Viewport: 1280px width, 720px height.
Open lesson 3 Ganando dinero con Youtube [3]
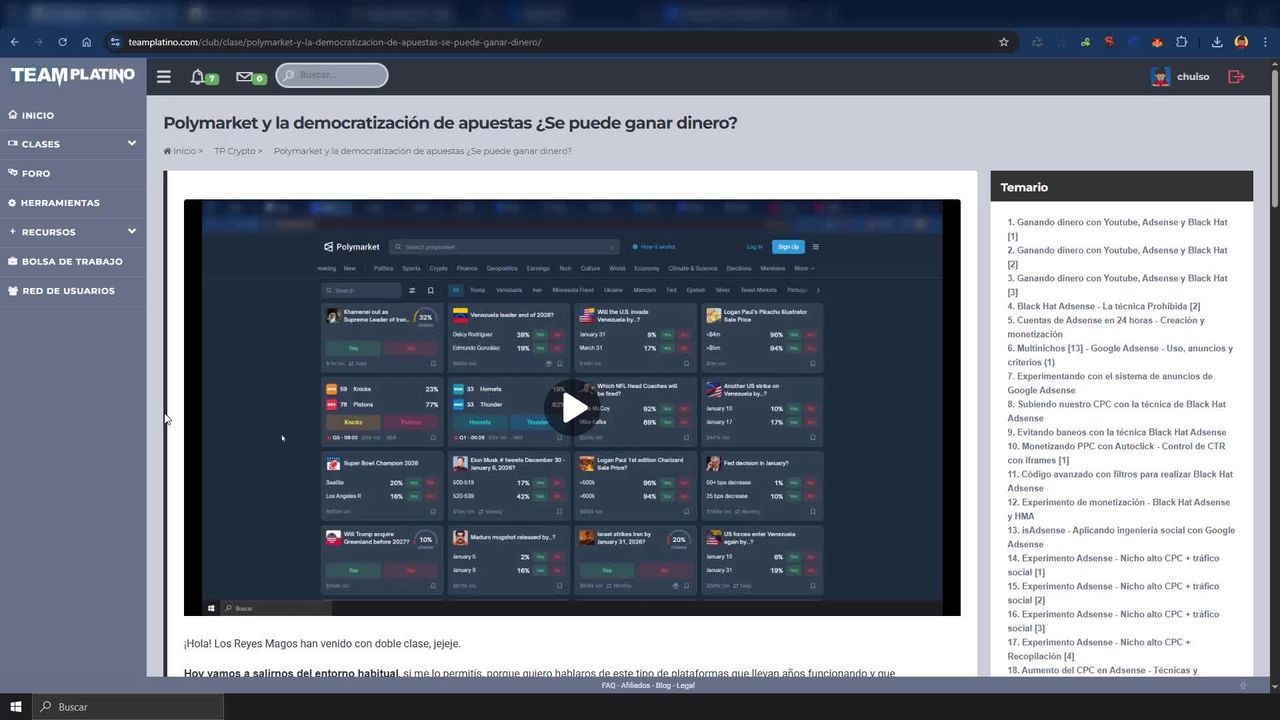[x=1117, y=285]
